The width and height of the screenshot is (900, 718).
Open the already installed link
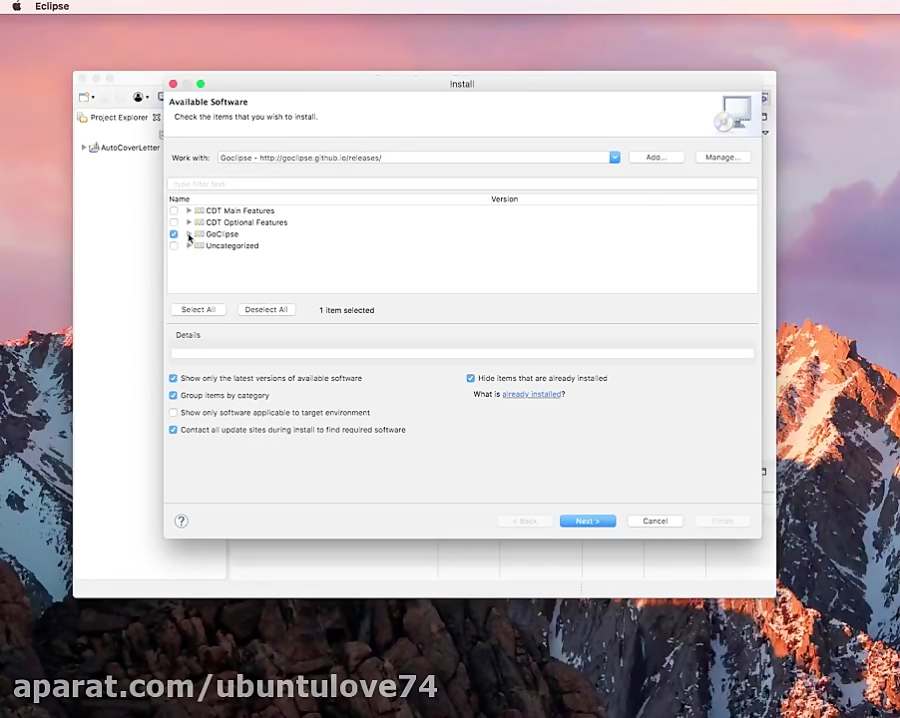[x=531, y=395]
